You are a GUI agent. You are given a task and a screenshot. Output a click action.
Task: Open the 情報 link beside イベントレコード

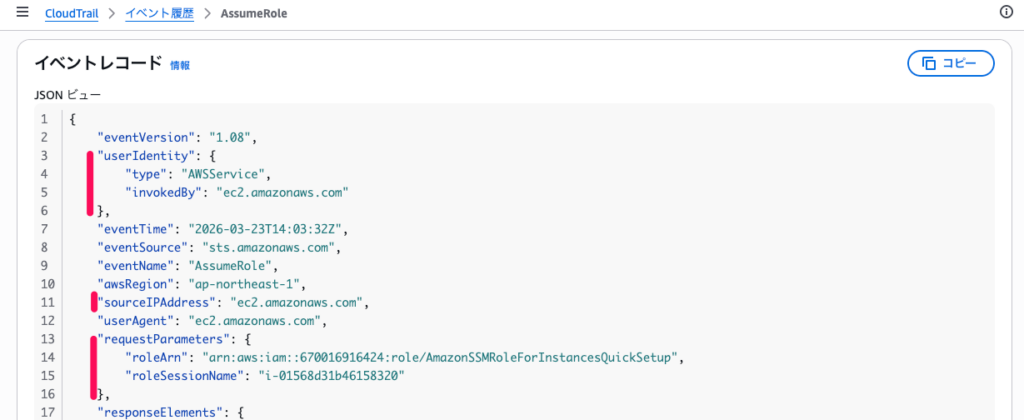click(x=180, y=65)
